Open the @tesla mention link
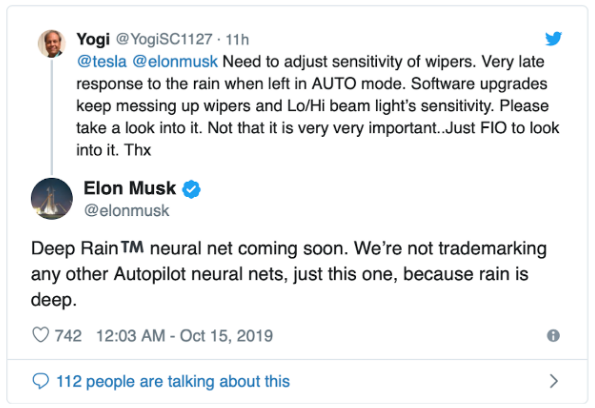 point(102,61)
